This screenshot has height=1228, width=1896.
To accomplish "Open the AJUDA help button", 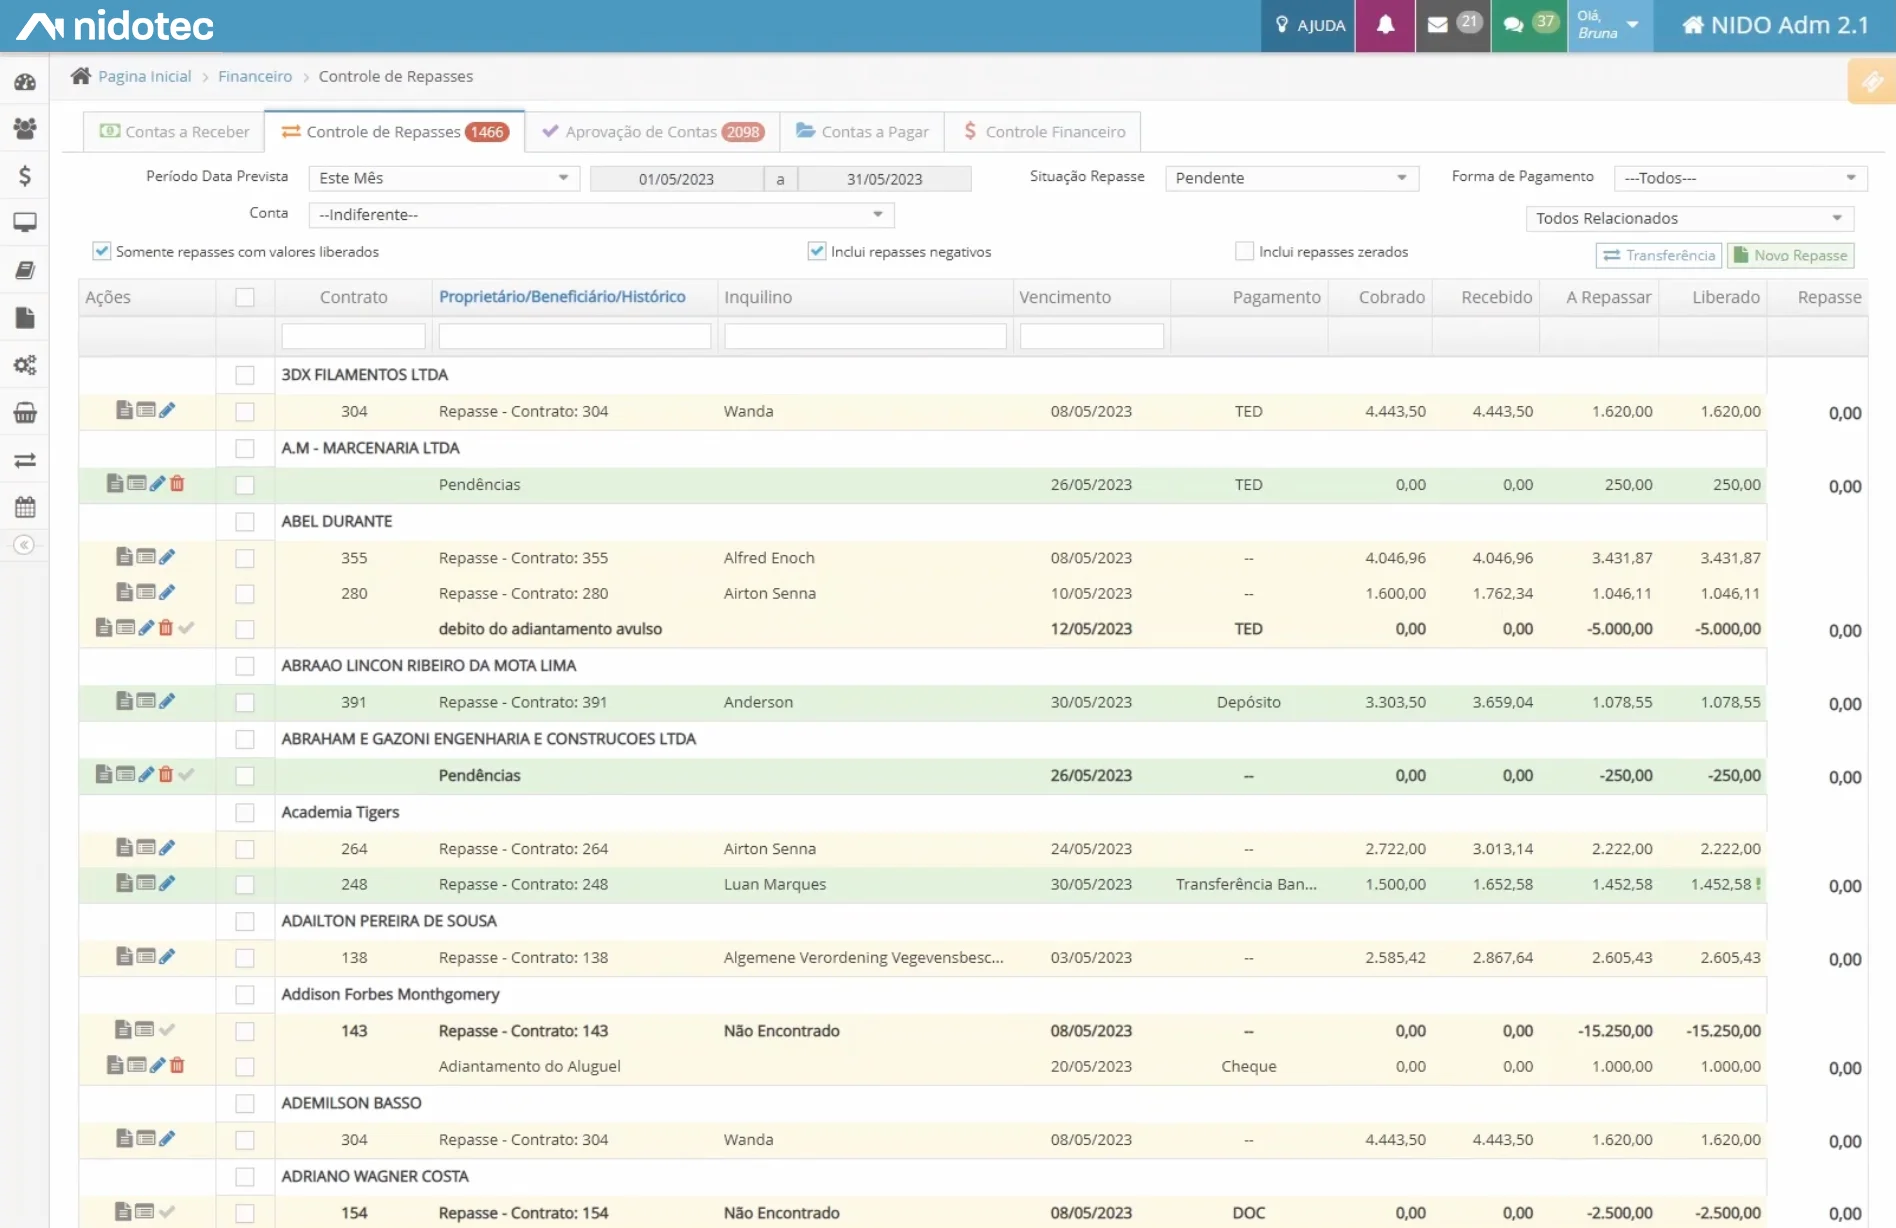I will coord(1309,25).
